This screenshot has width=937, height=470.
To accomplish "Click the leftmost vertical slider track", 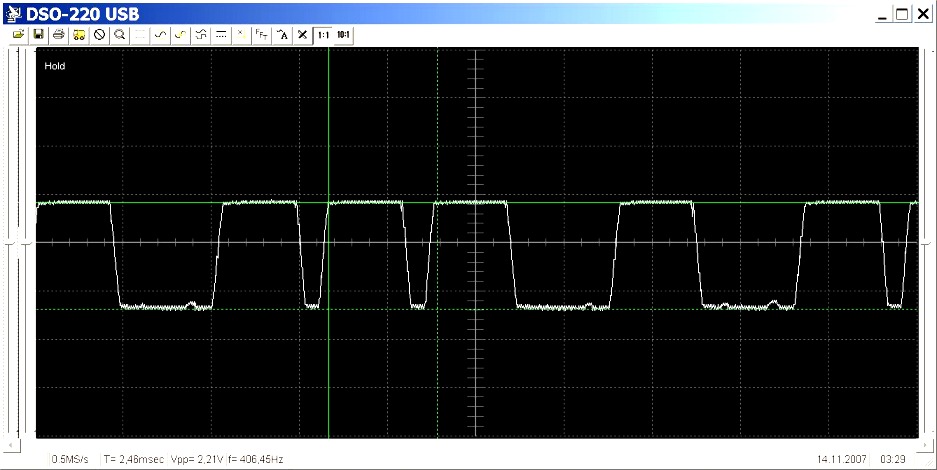I will click(x=8, y=244).
